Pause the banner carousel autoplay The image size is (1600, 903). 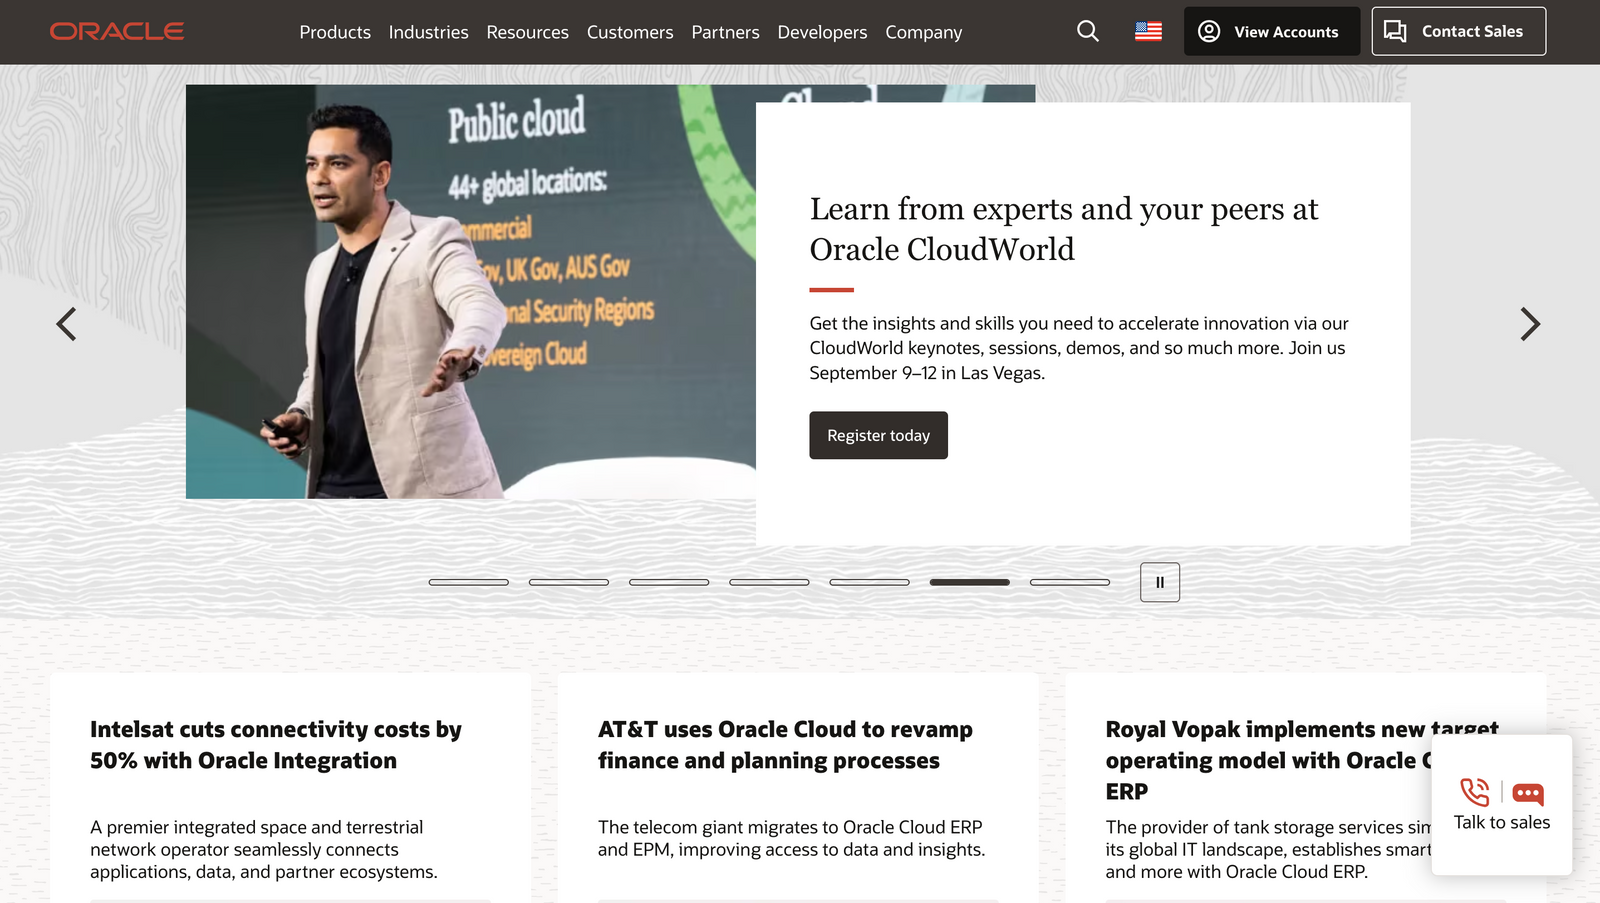pyautogui.click(x=1159, y=581)
